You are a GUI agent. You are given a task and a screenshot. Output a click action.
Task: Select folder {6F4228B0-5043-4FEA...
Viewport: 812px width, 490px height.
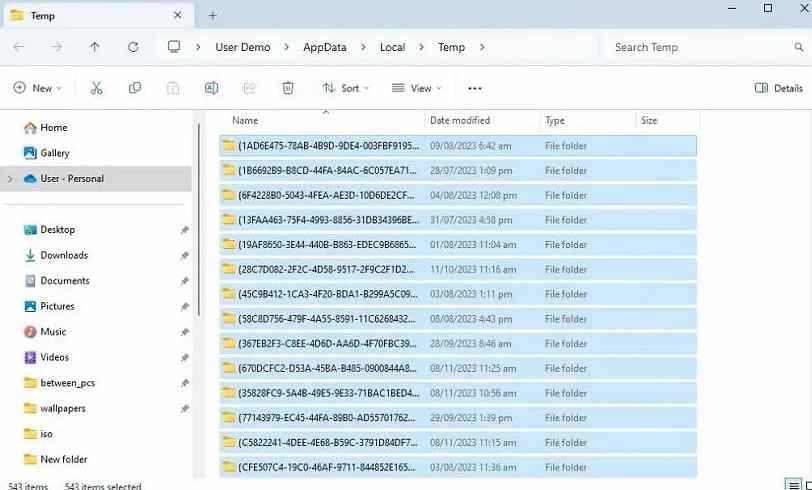point(458,195)
